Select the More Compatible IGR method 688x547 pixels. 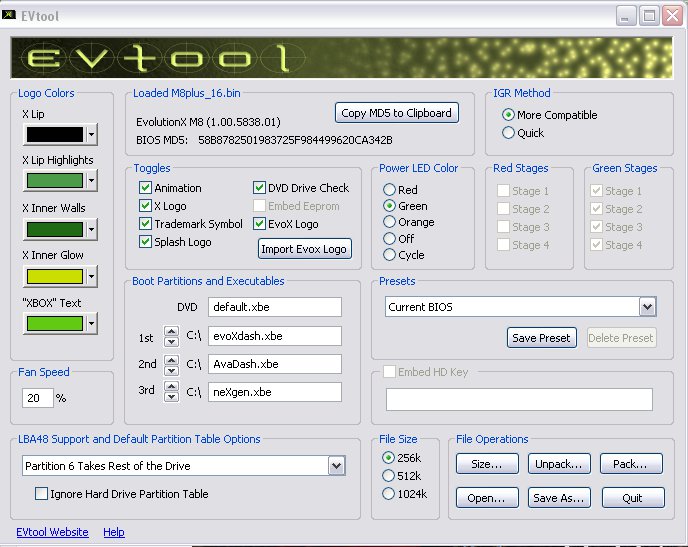tap(508, 115)
